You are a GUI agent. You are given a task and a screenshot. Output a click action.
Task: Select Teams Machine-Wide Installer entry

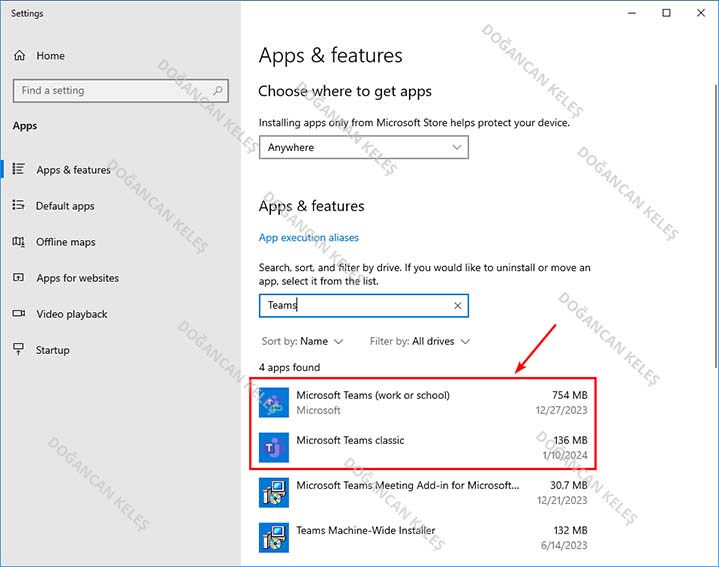click(423, 538)
